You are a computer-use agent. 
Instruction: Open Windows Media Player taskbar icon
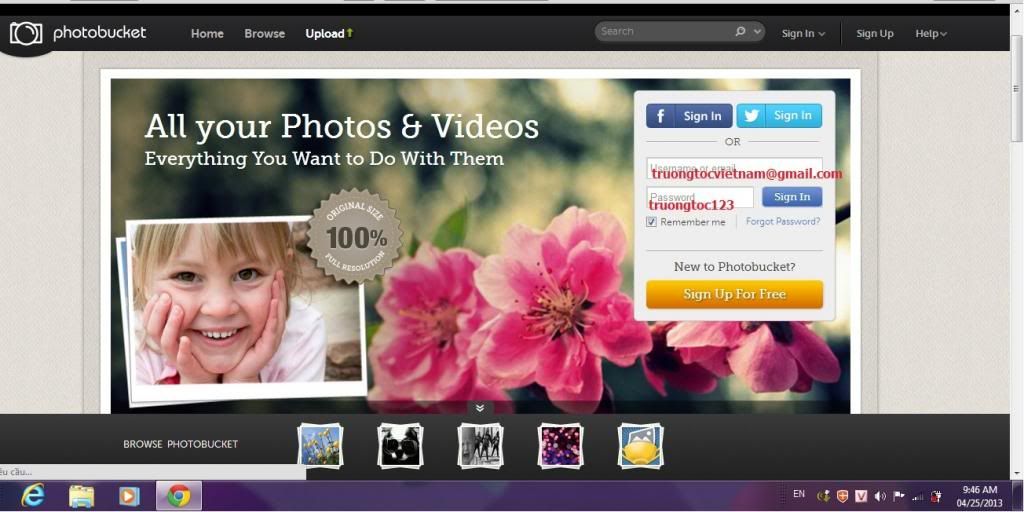click(x=129, y=496)
